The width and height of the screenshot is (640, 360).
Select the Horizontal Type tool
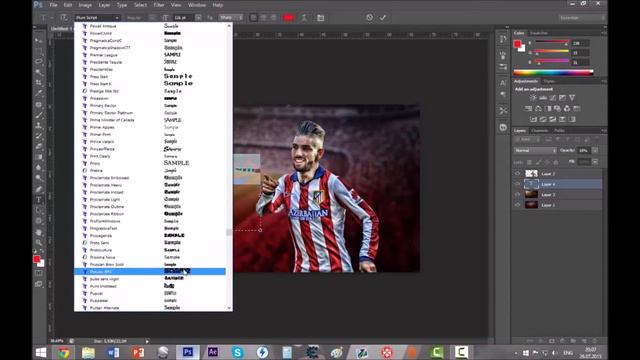[x=39, y=200]
